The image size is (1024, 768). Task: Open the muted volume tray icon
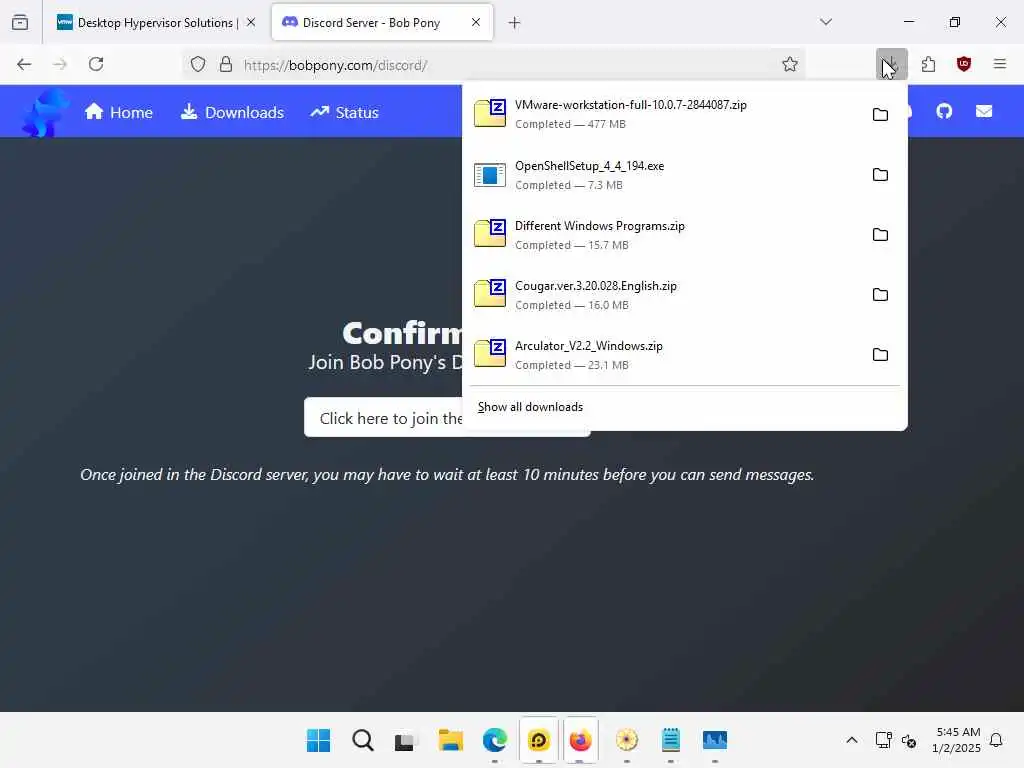[908, 741]
